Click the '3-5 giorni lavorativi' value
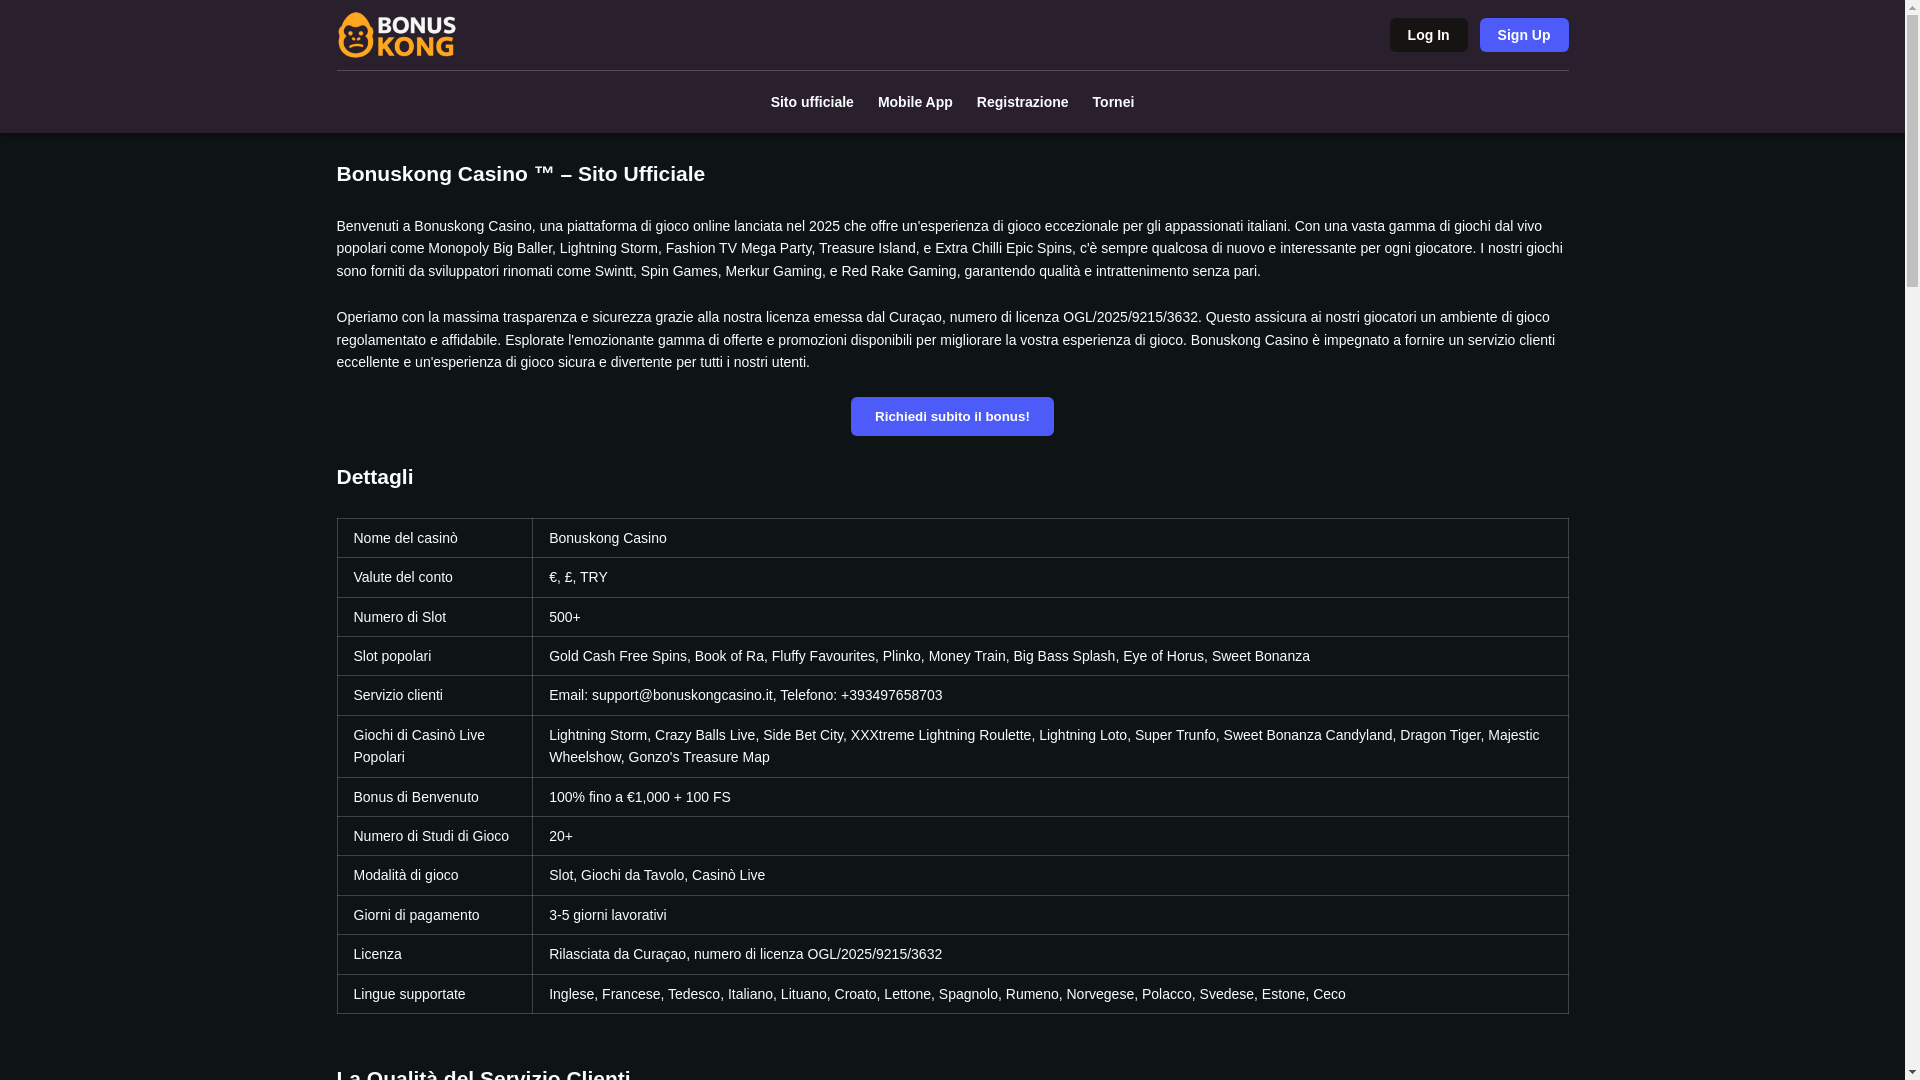 pyautogui.click(x=1050, y=915)
